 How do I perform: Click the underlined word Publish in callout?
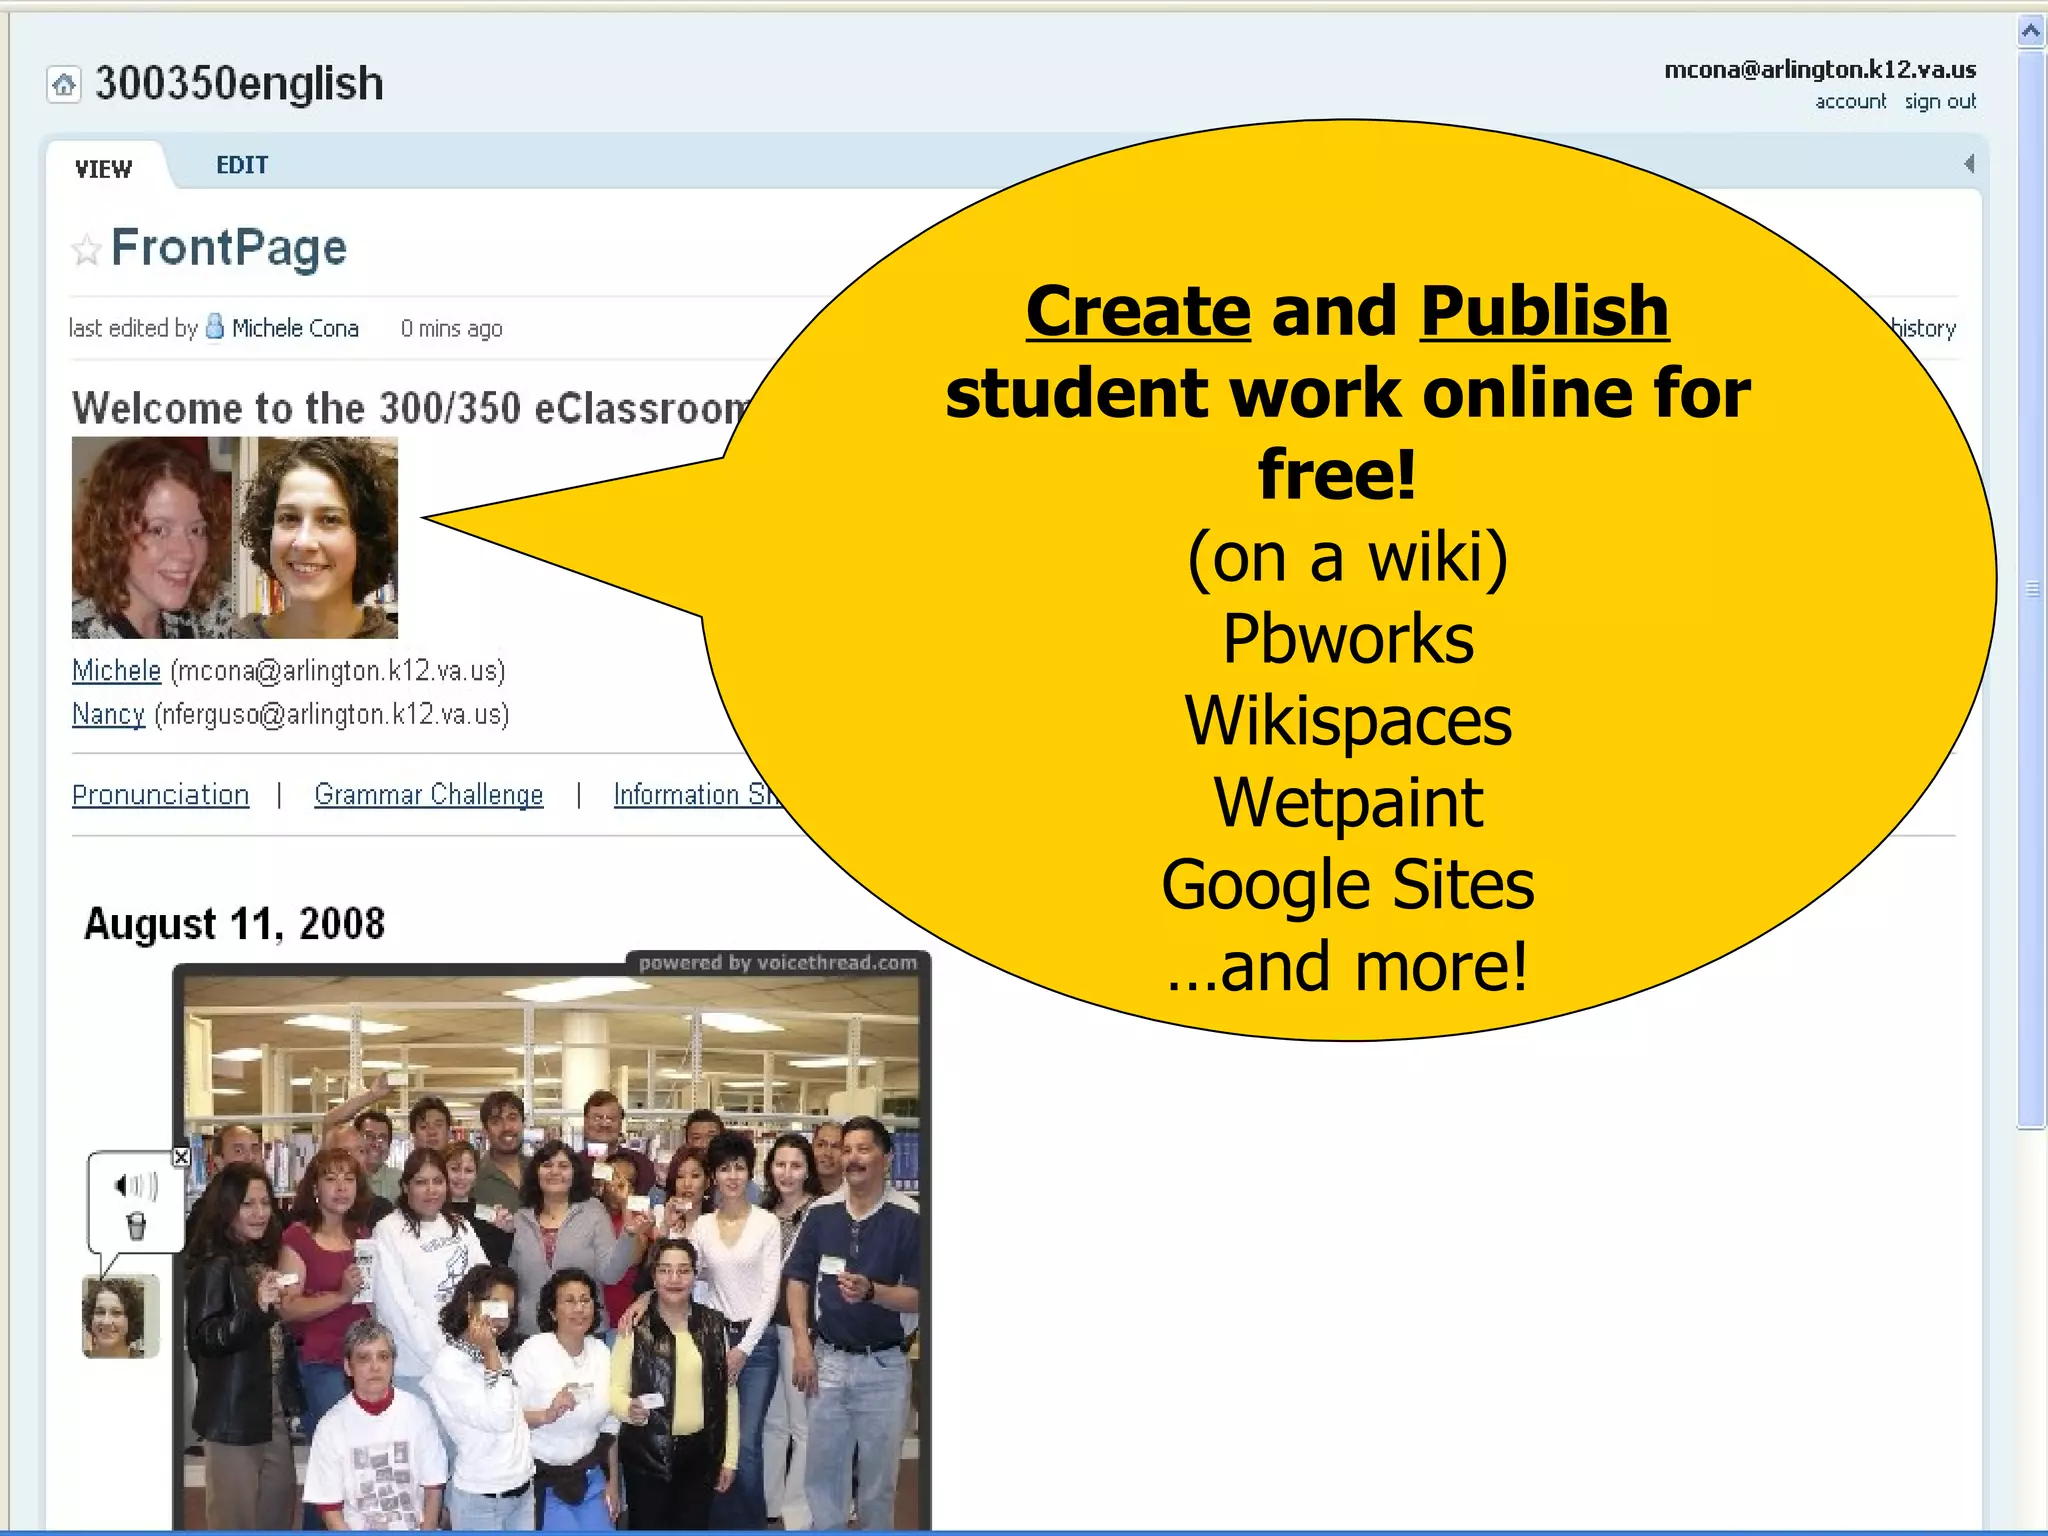(1544, 311)
